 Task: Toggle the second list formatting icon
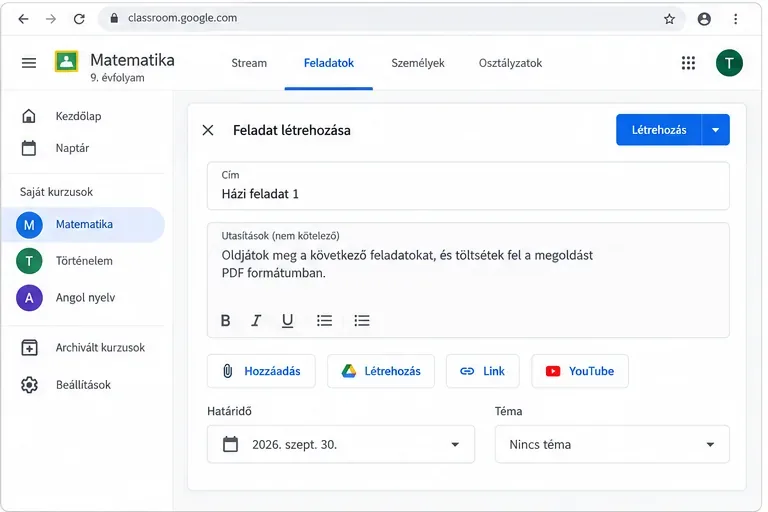click(x=362, y=320)
